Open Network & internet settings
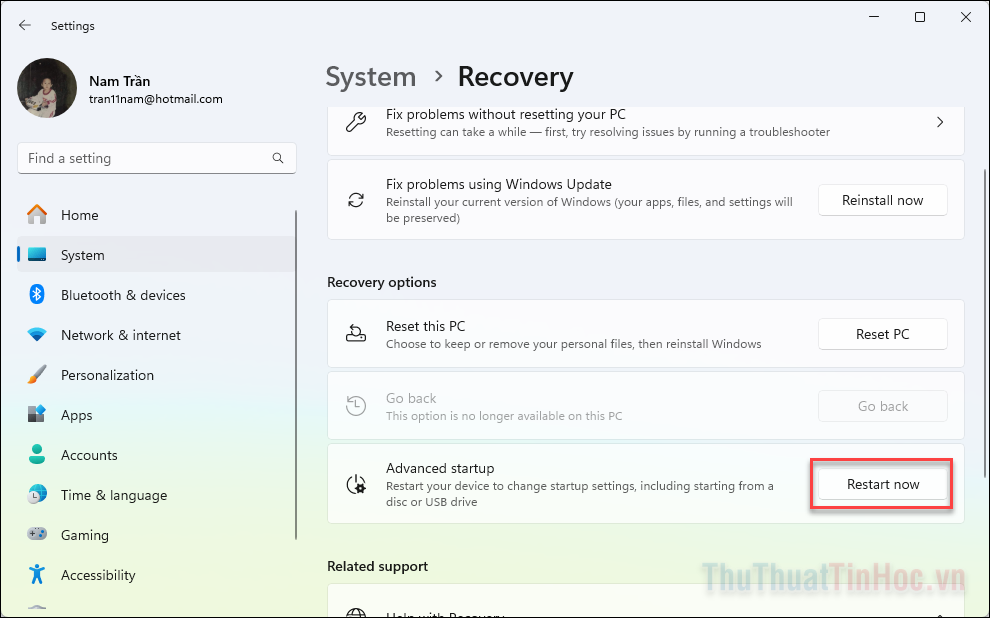Image resolution: width=990 pixels, height=618 pixels. tap(120, 335)
